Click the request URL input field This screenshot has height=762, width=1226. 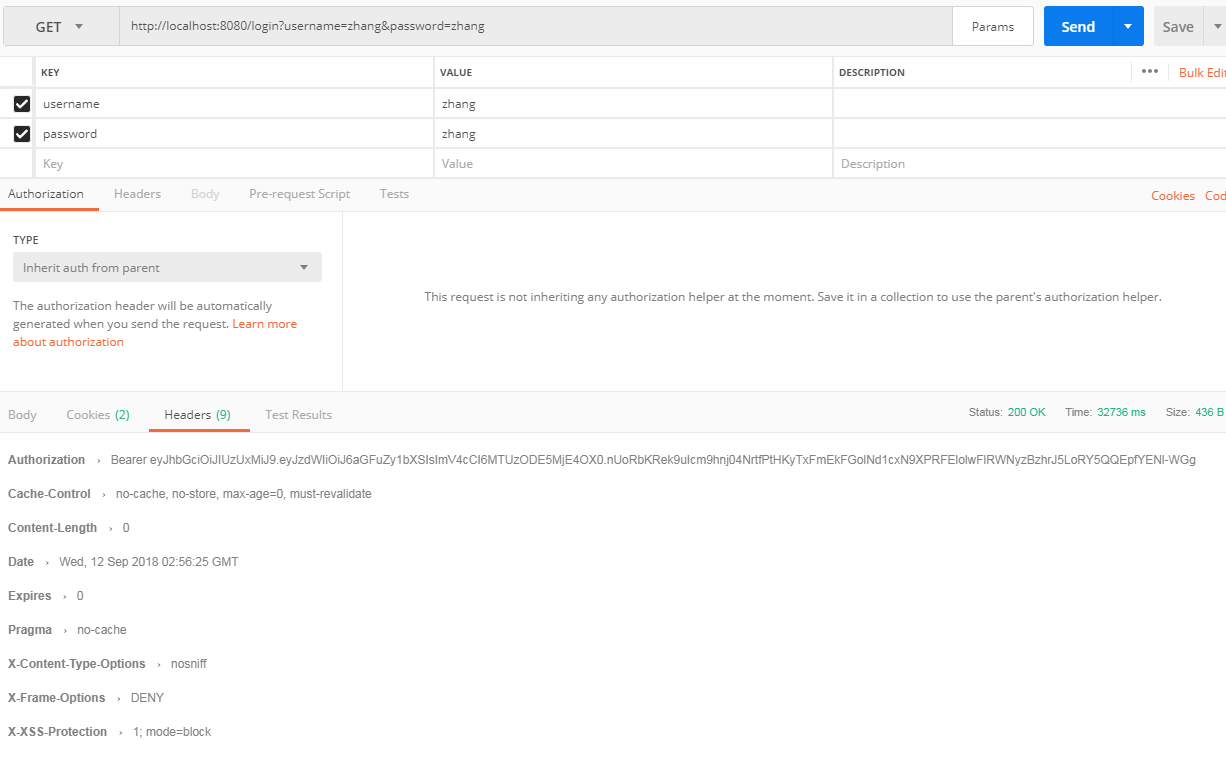point(535,27)
